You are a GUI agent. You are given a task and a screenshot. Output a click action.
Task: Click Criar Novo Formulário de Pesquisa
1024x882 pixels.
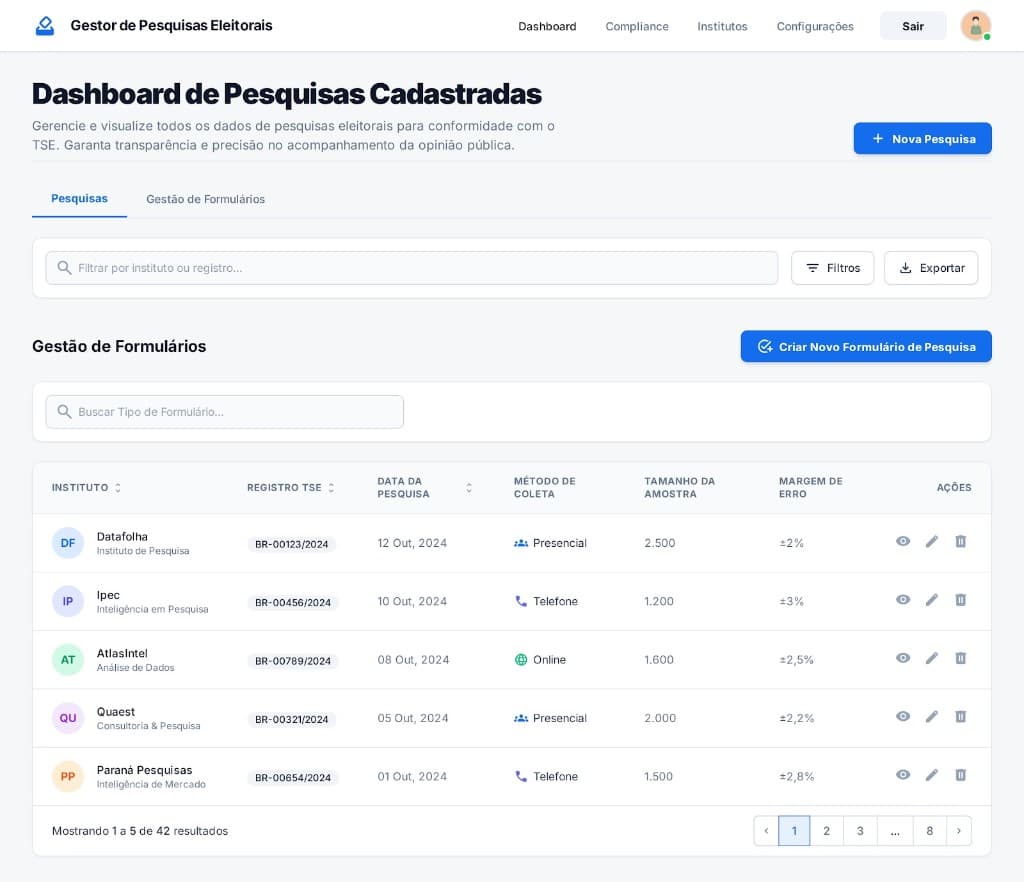tap(866, 346)
